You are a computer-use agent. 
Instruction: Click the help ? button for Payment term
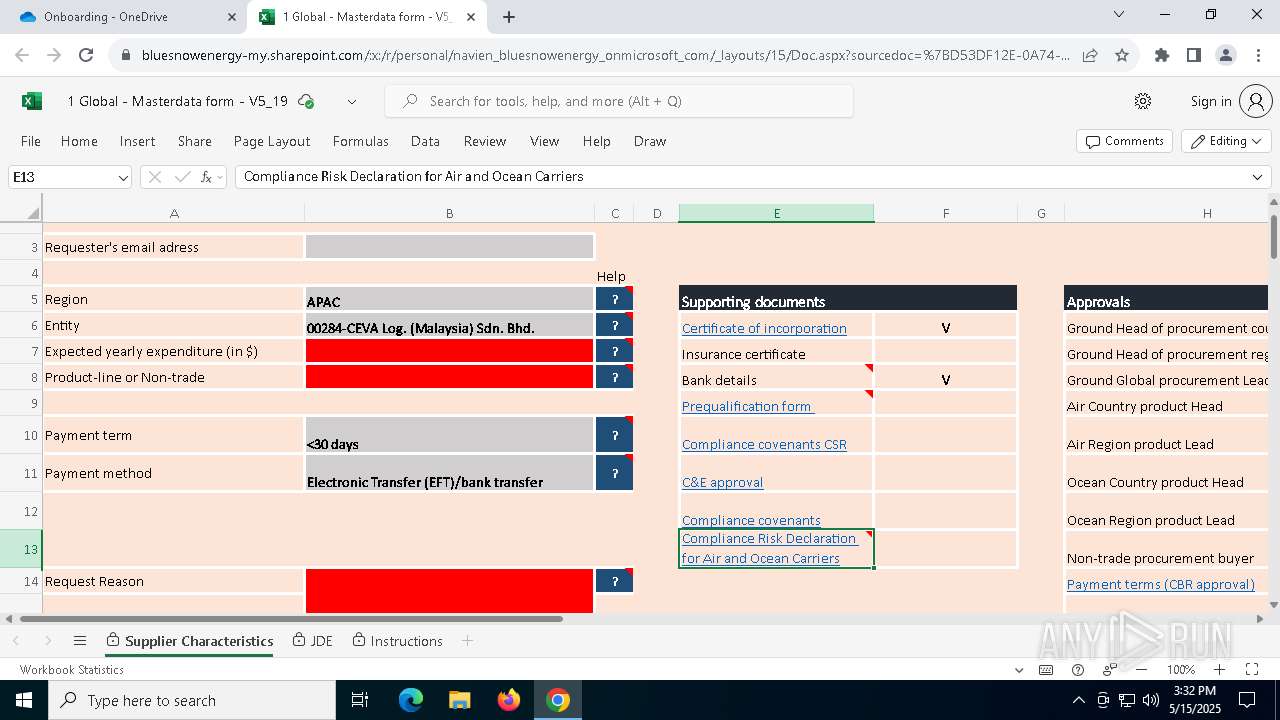click(614, 435)
